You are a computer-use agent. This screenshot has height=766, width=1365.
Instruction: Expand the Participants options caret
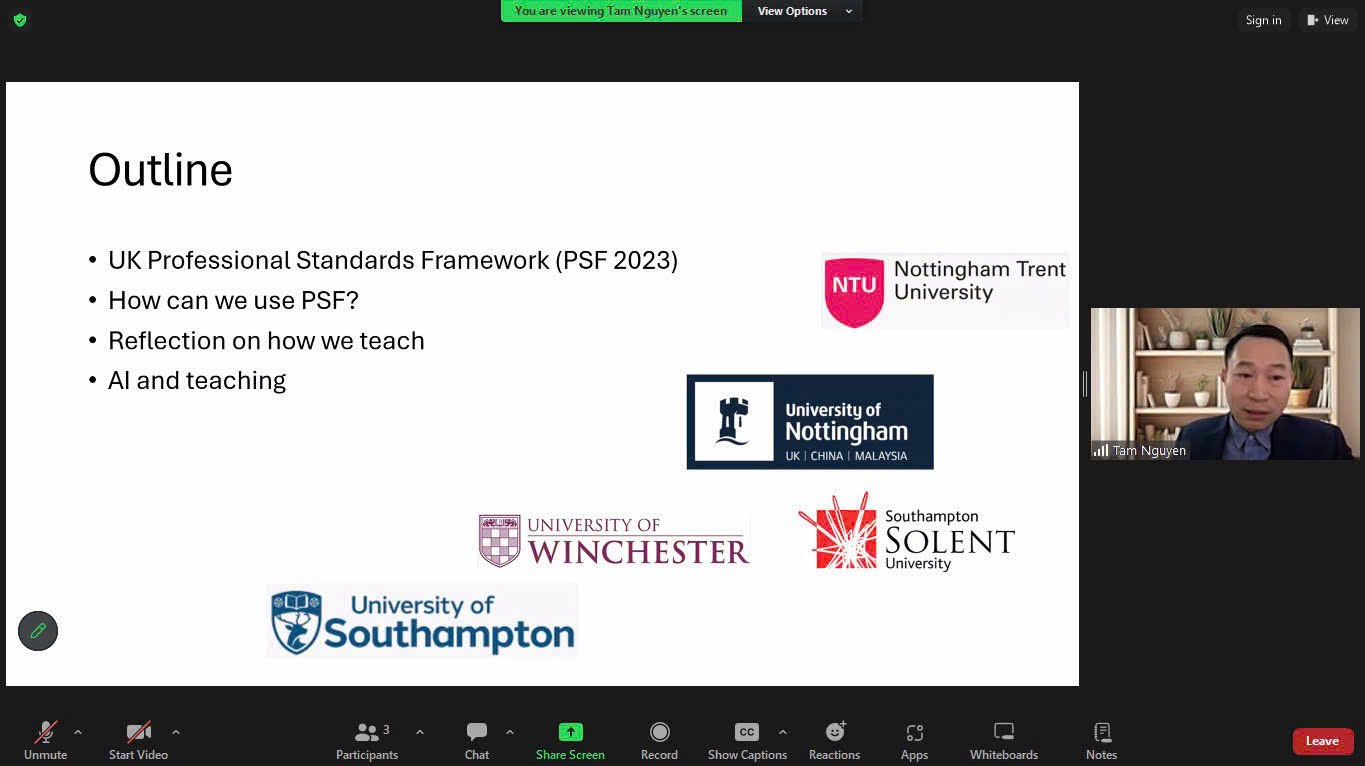(420, 732)
